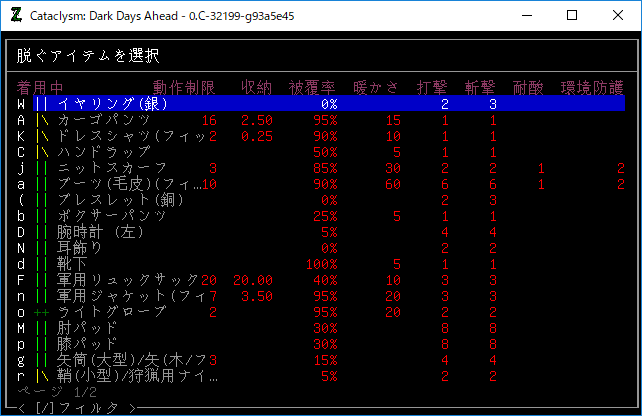Maximize the Cataclysm window
The width and height of the screenshot is (642, 416).
(572, 15)
